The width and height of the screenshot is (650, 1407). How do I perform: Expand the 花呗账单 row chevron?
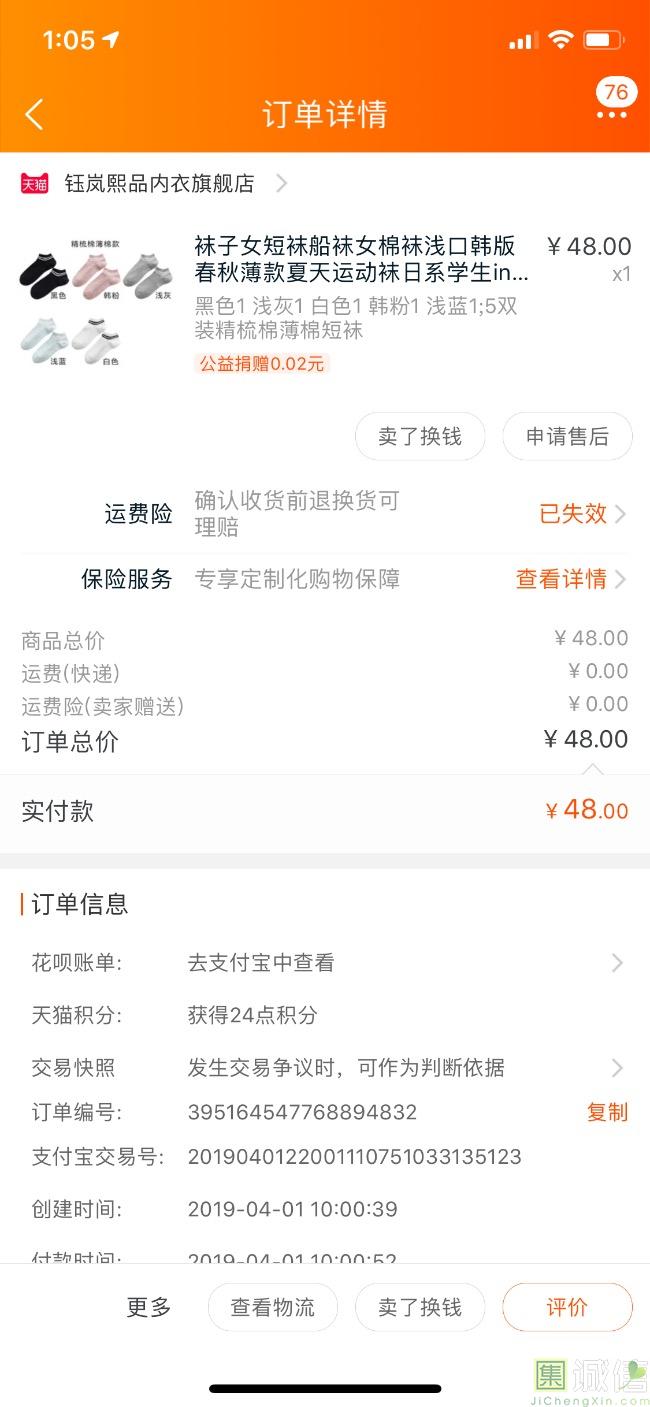point(617,963)
